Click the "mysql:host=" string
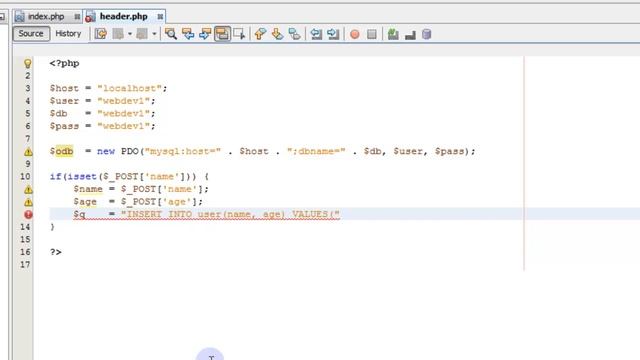The height and width of the screenshot is (360, 640). pyautogui.click(x=183, y=151)
